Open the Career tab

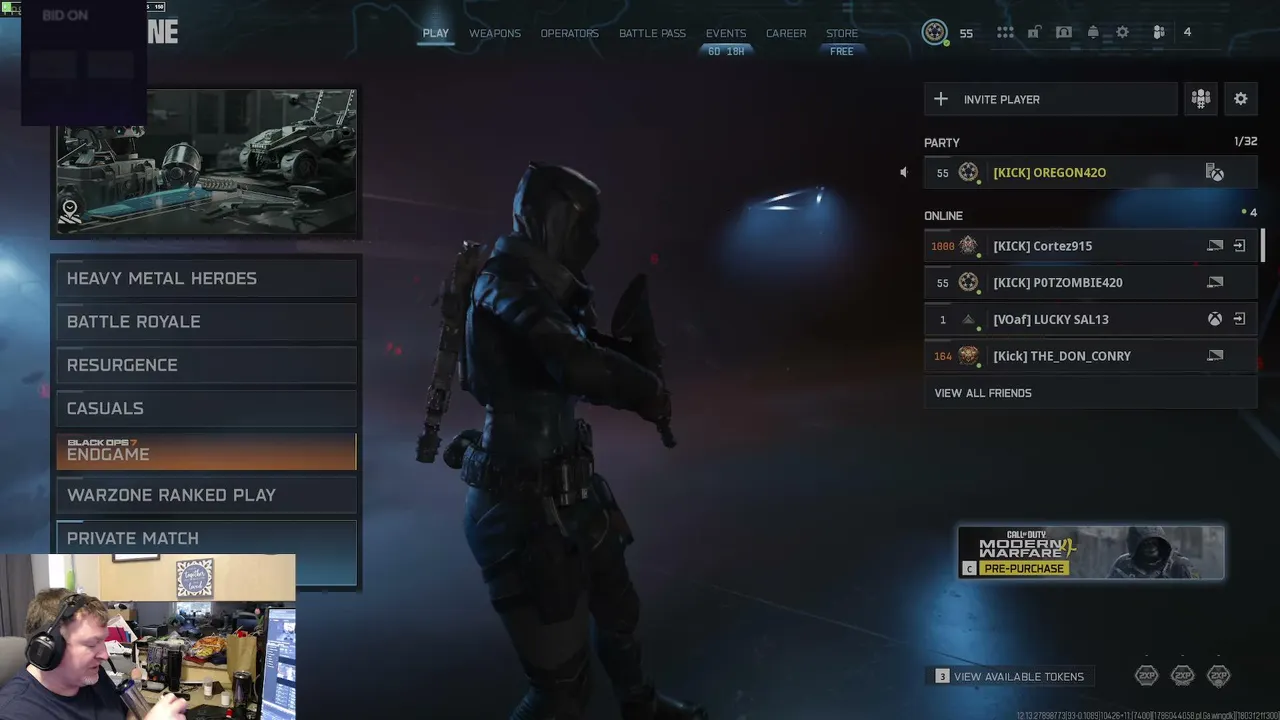[786, 33]
